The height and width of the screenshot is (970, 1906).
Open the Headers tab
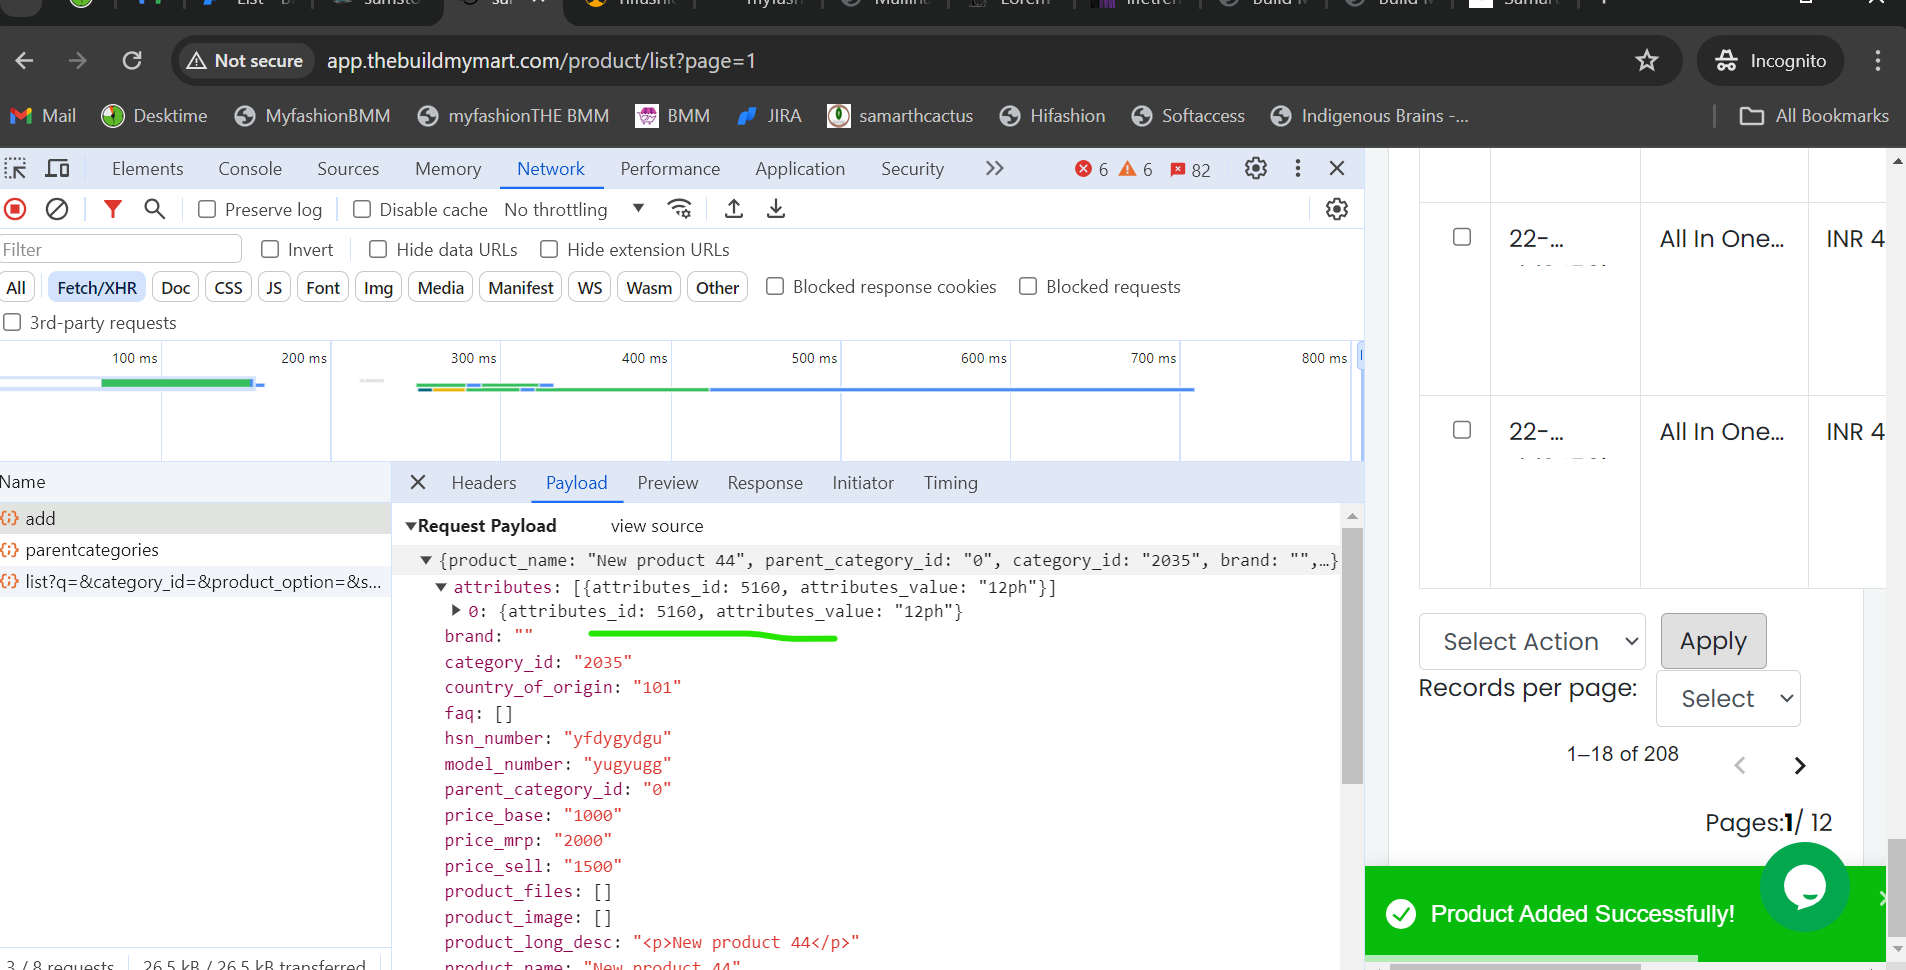[484, 483]
